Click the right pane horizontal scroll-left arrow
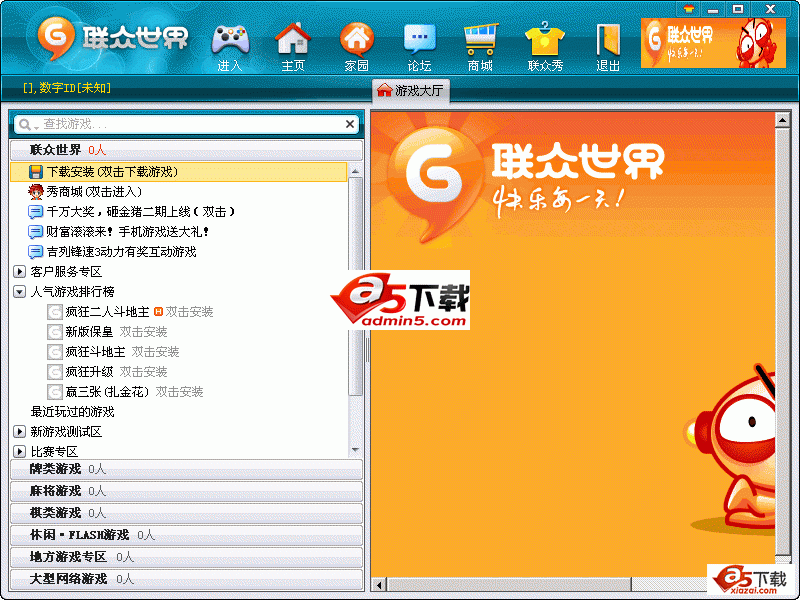The height and width of the screenshot is (600, 800). coord(379,585)
